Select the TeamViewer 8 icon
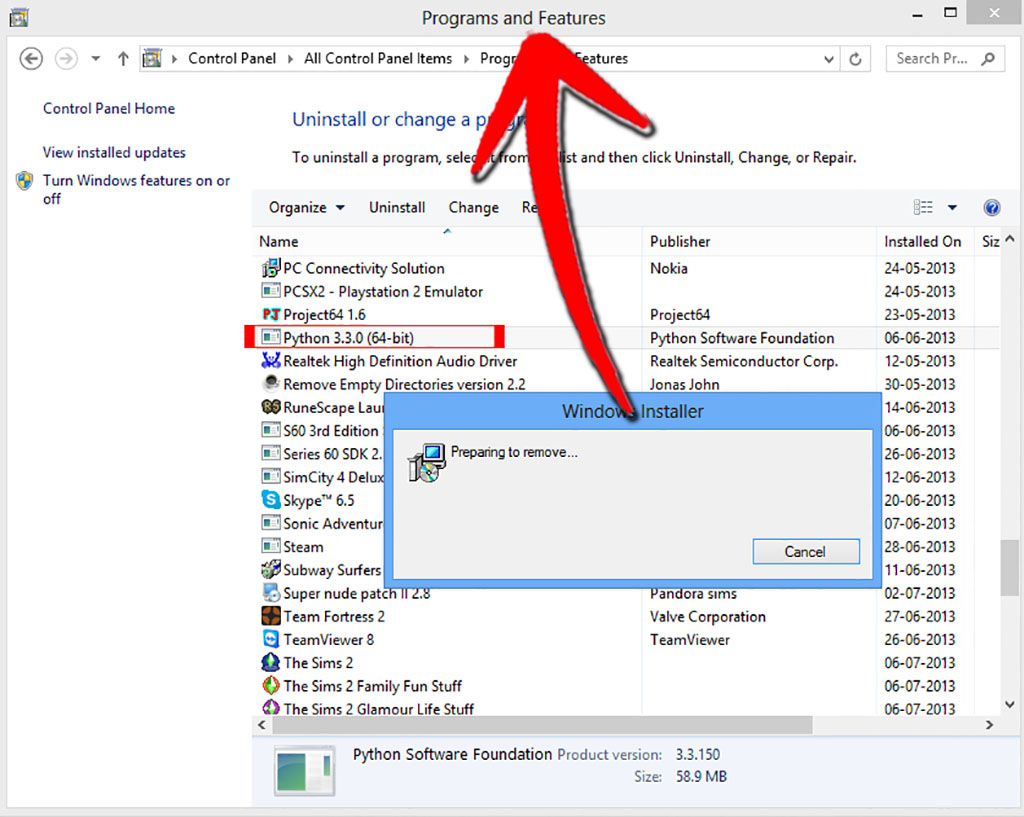The width and height of the screenshot is (1024, 817). 270,639
